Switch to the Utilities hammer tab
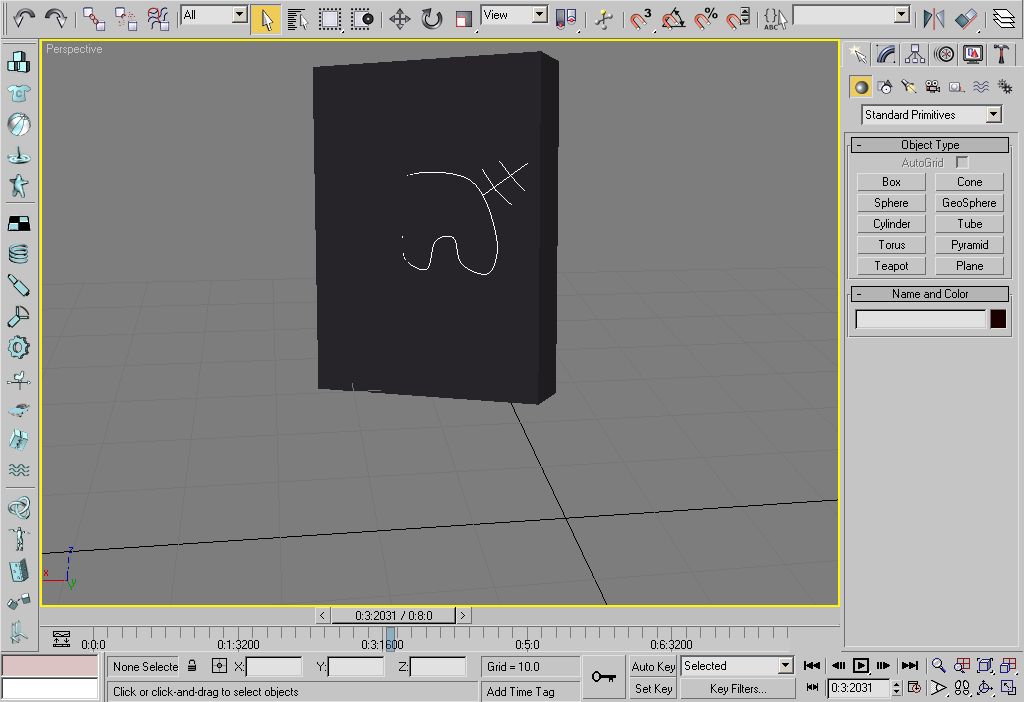 pyautogui.click(x=999, y=54)
